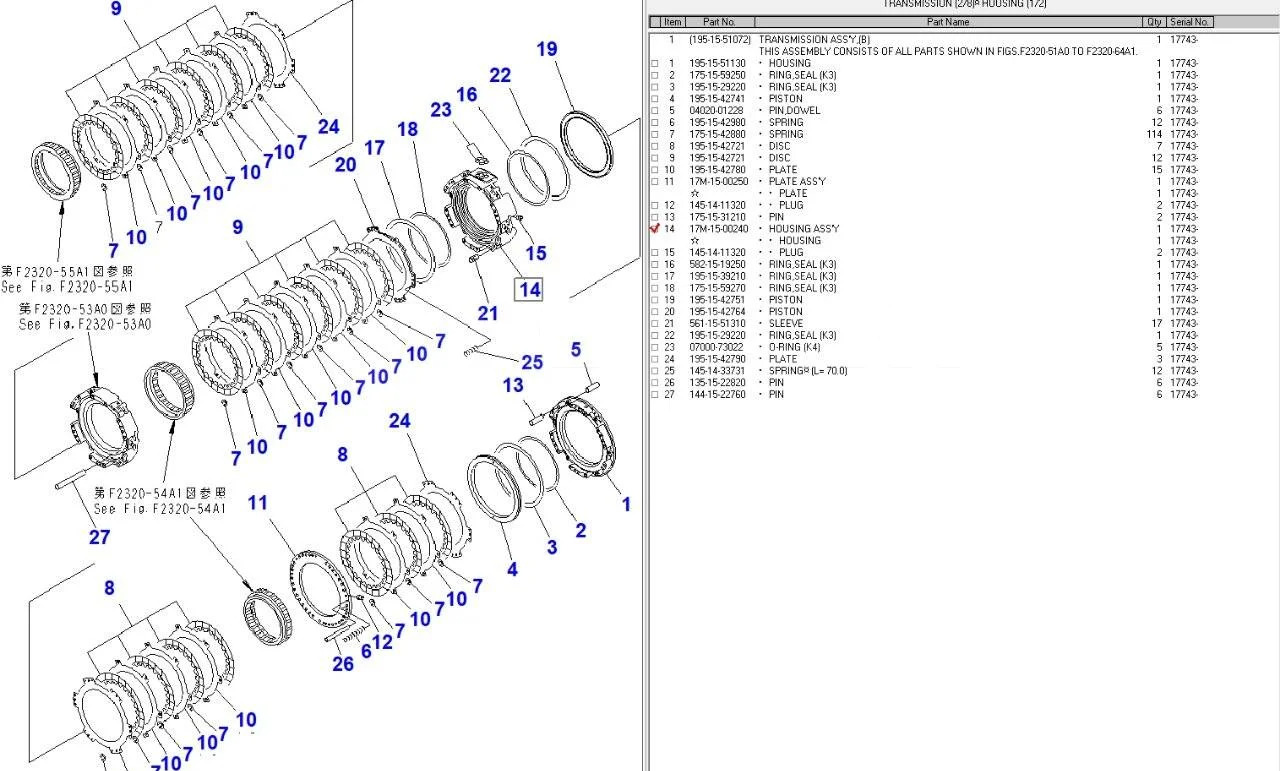Select the SPRING (L= 70.0) part name
Image resolution: width=1280 pixels, height=771 pixels.
click(807, 371)
